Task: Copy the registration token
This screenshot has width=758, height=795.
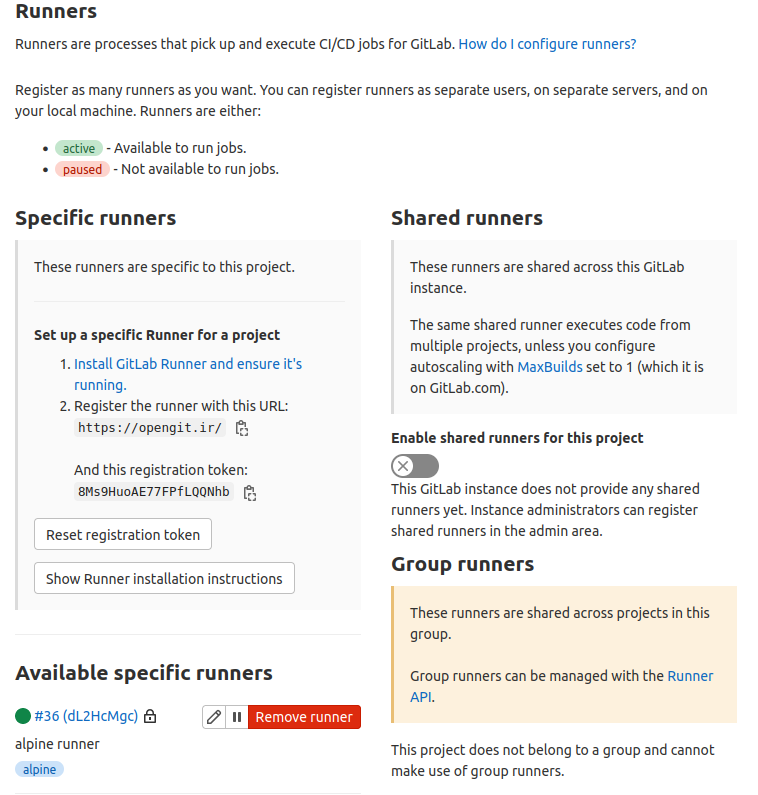Action: pyautogui.click(x=250, y=492)
